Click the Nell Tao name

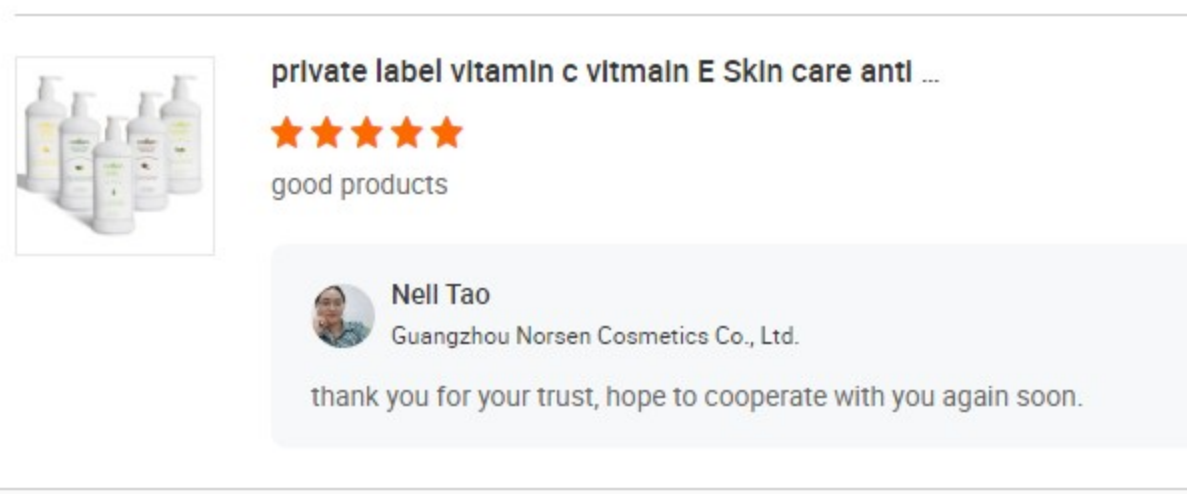tap(440, 295)
